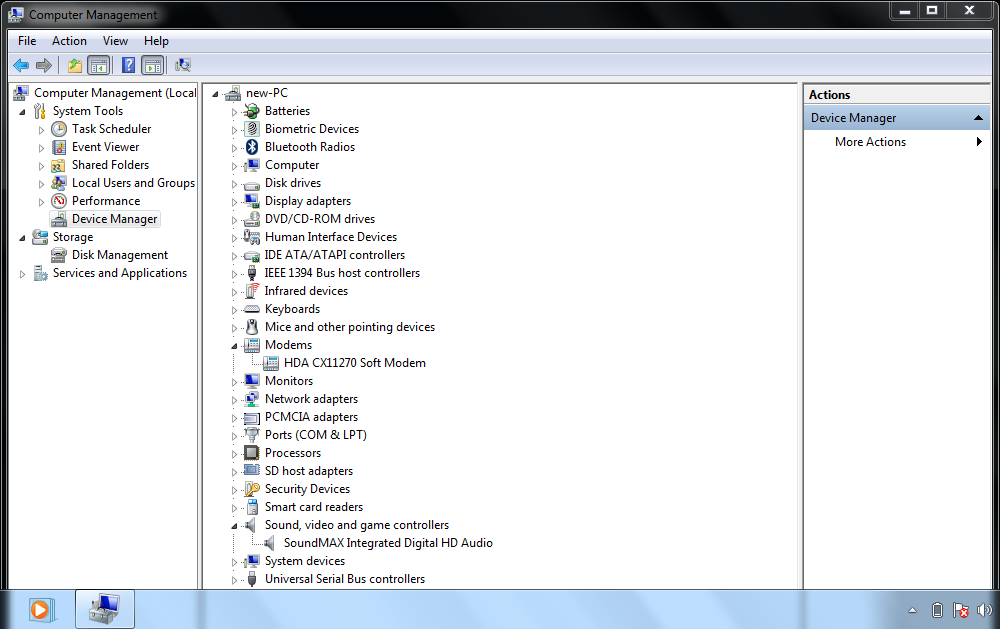Click Scan for hardware changes toolbar icon
The image size is (1000, 629).
(183, 65)
